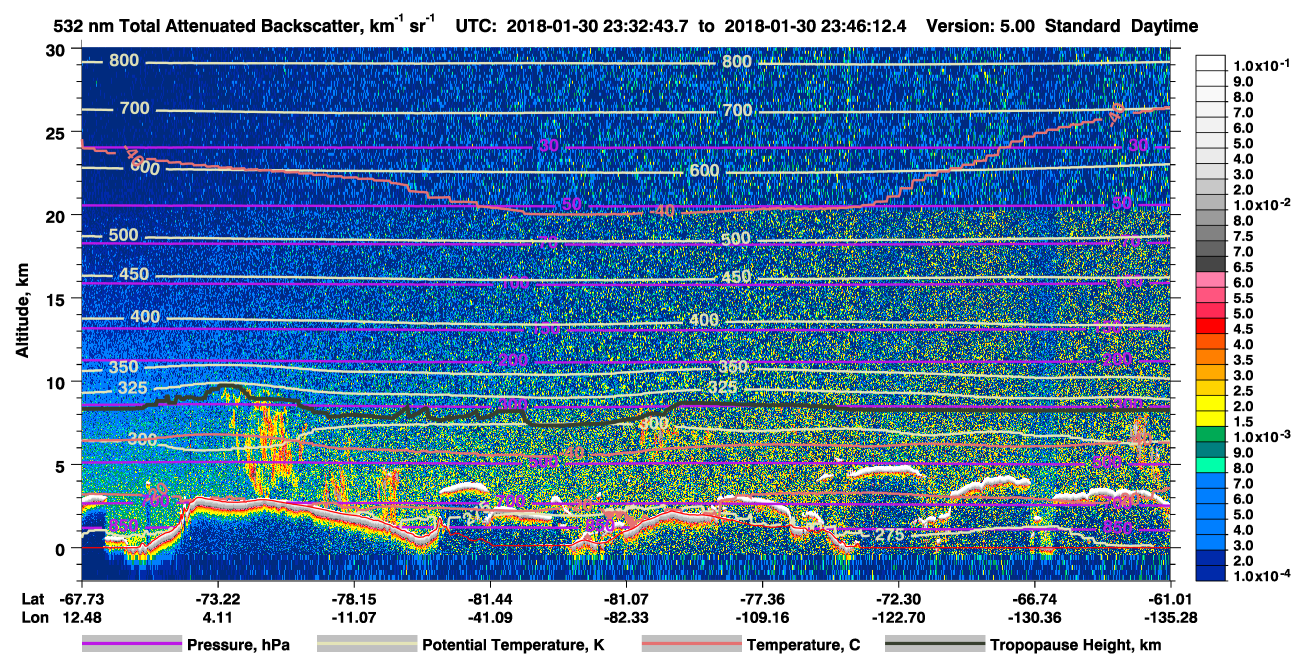Click the colorbar label 7.5
1300x667 pixels.
1243,236
